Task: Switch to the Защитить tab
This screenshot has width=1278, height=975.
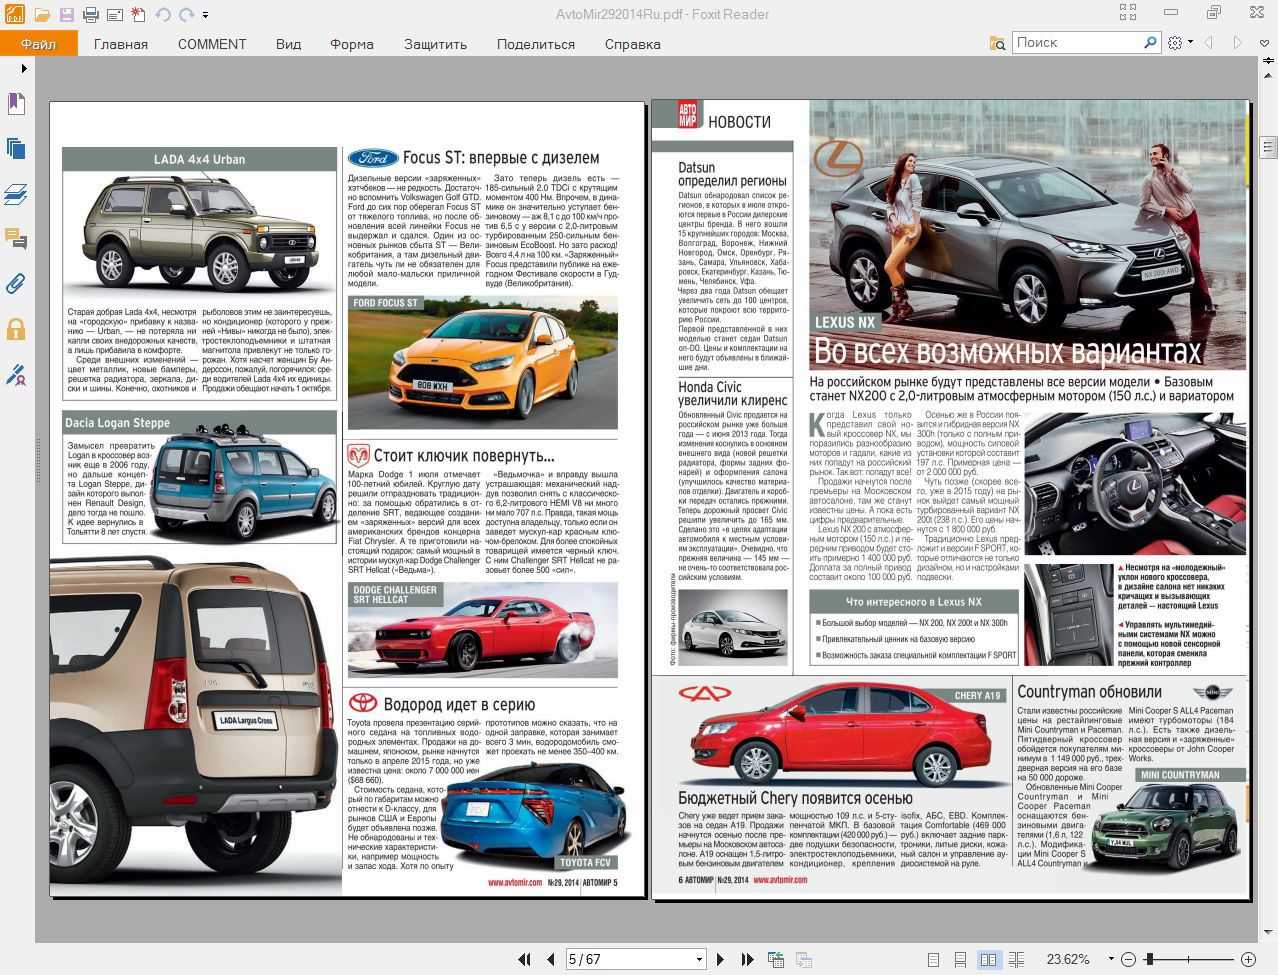Action: (x=435, y=44)
